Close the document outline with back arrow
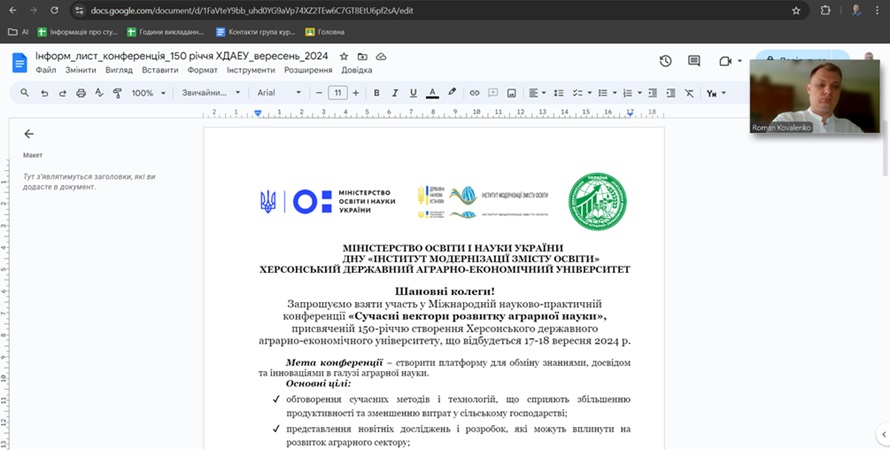 (29, 134)
